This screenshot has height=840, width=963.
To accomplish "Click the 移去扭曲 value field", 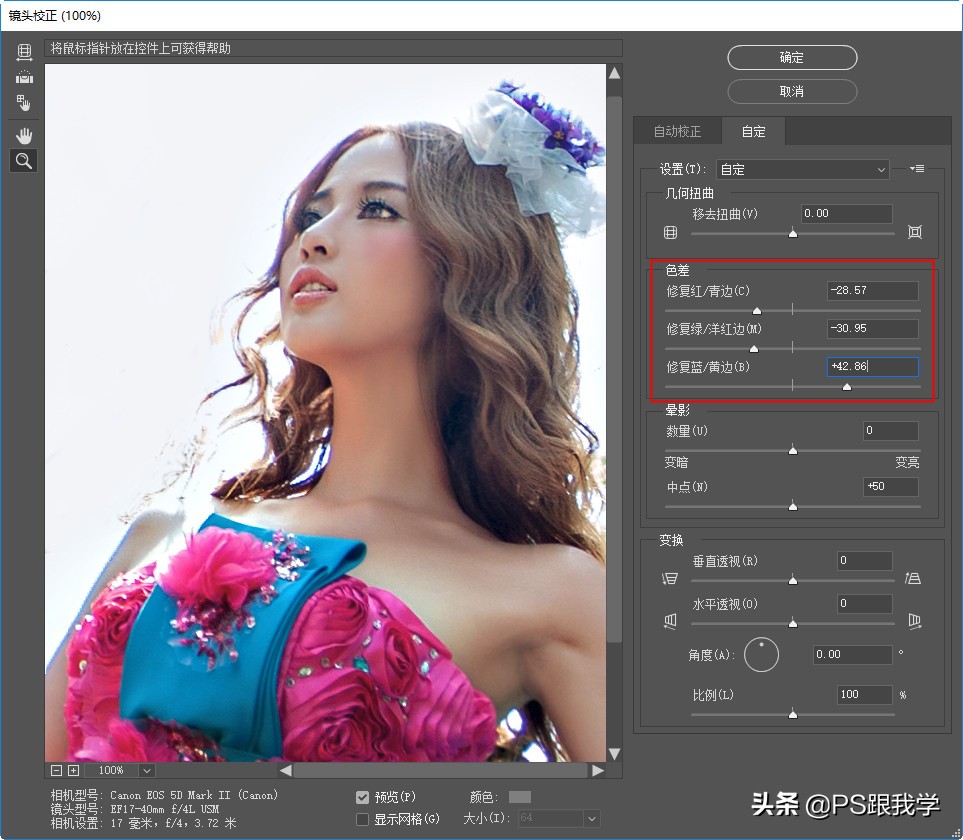I will [x=846, y=214].
